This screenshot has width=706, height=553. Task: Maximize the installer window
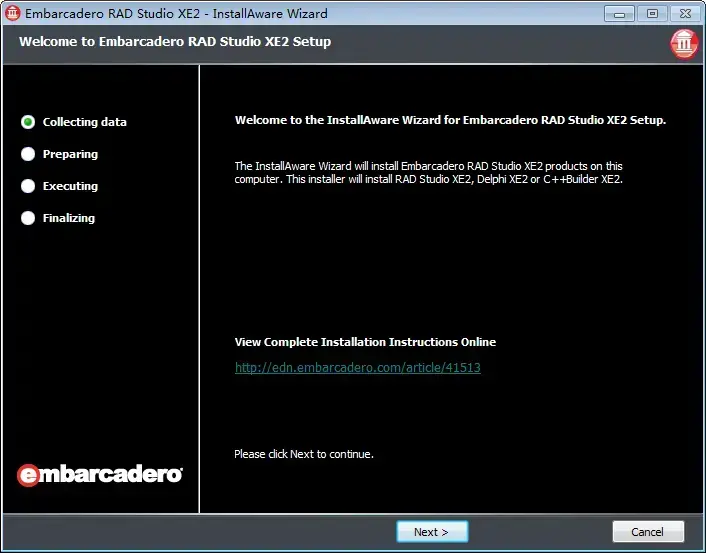(652, 14)
